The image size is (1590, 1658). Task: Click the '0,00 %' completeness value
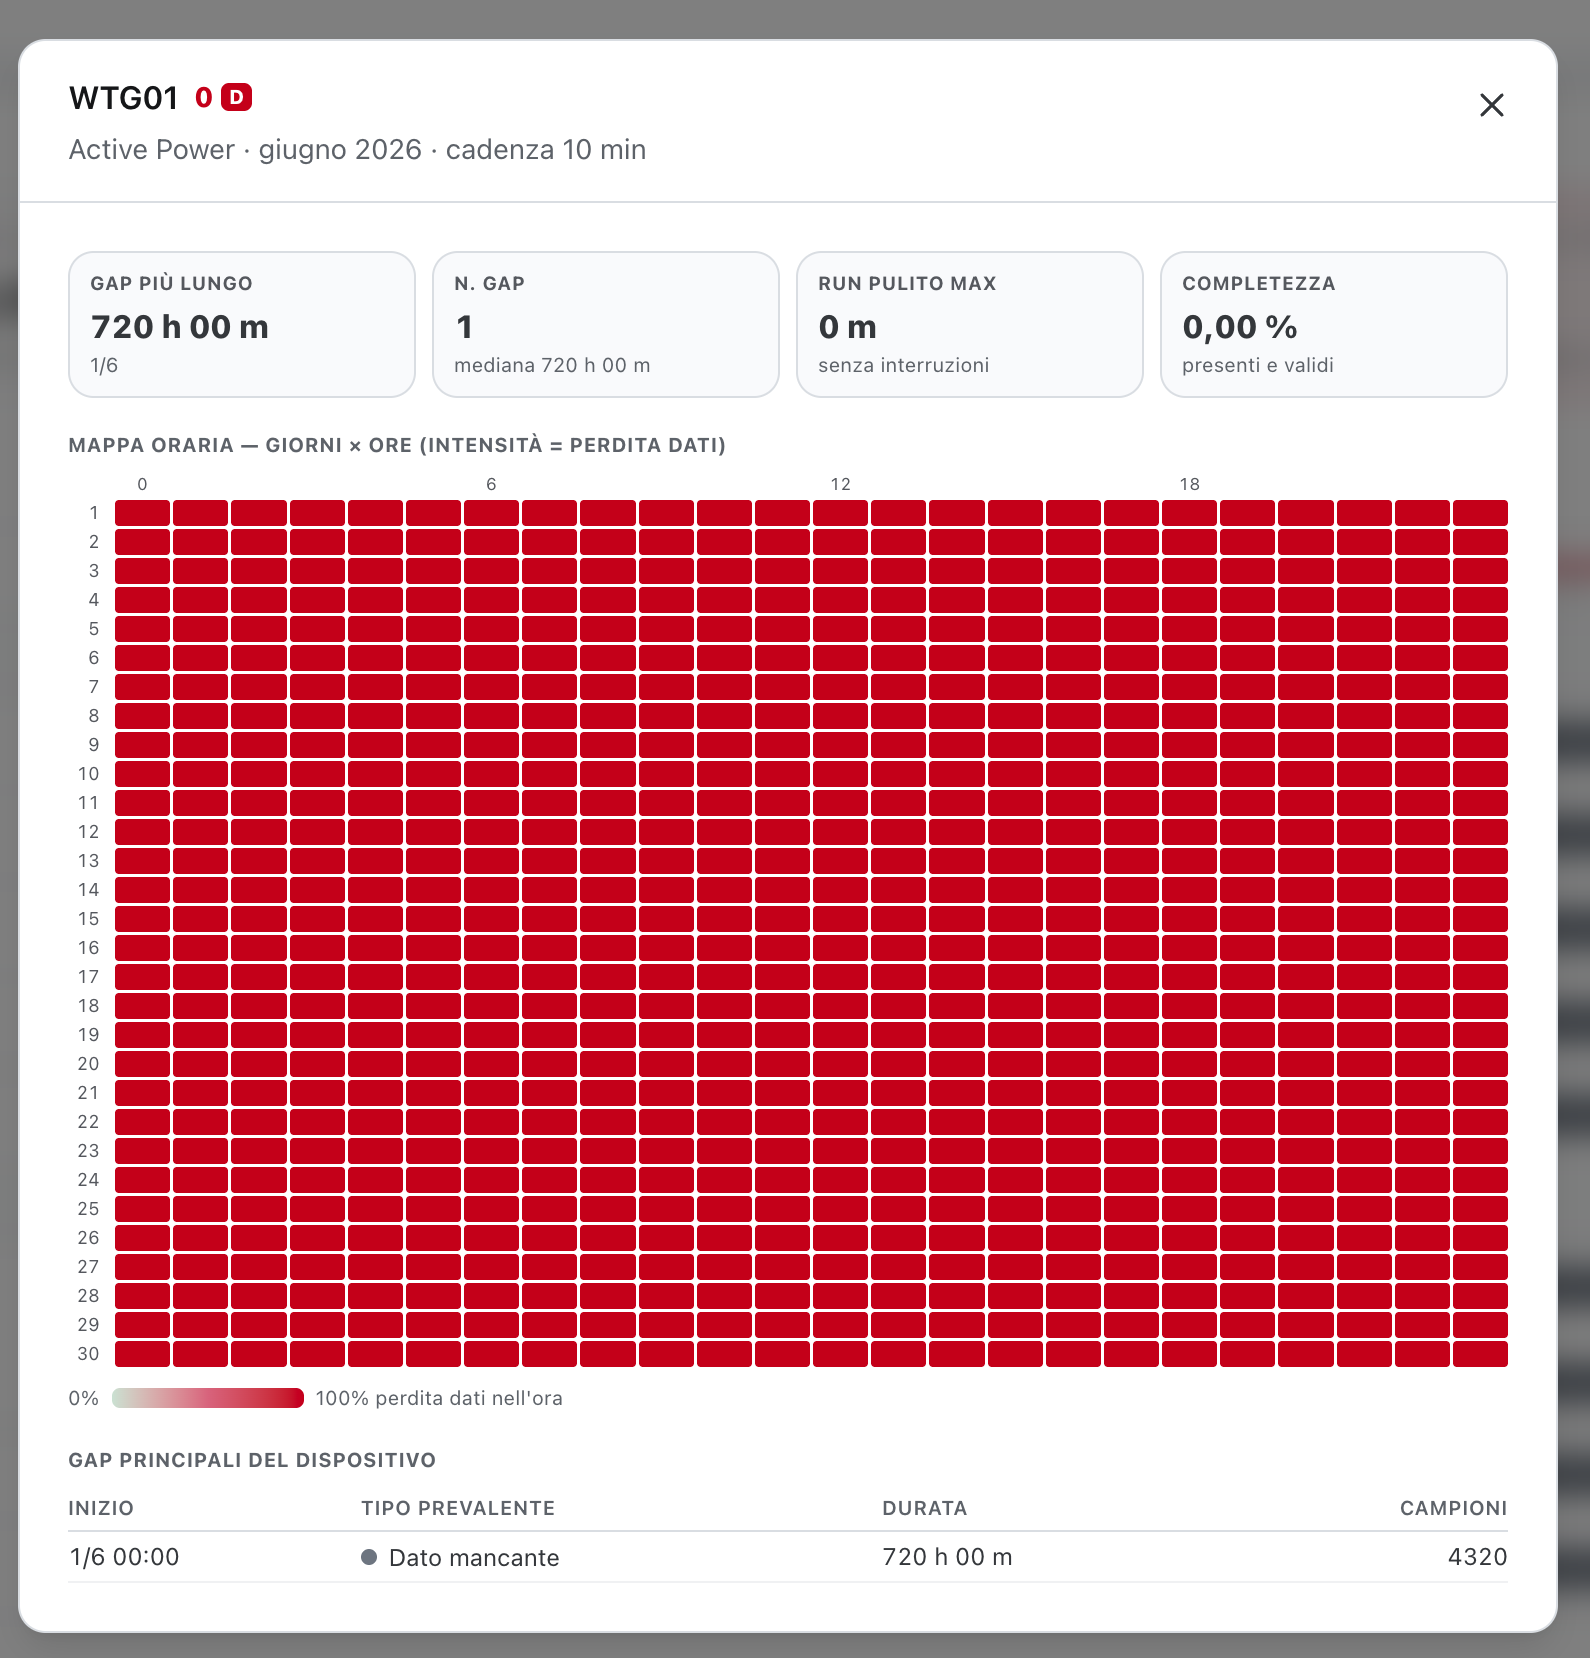coord(1240,327)
